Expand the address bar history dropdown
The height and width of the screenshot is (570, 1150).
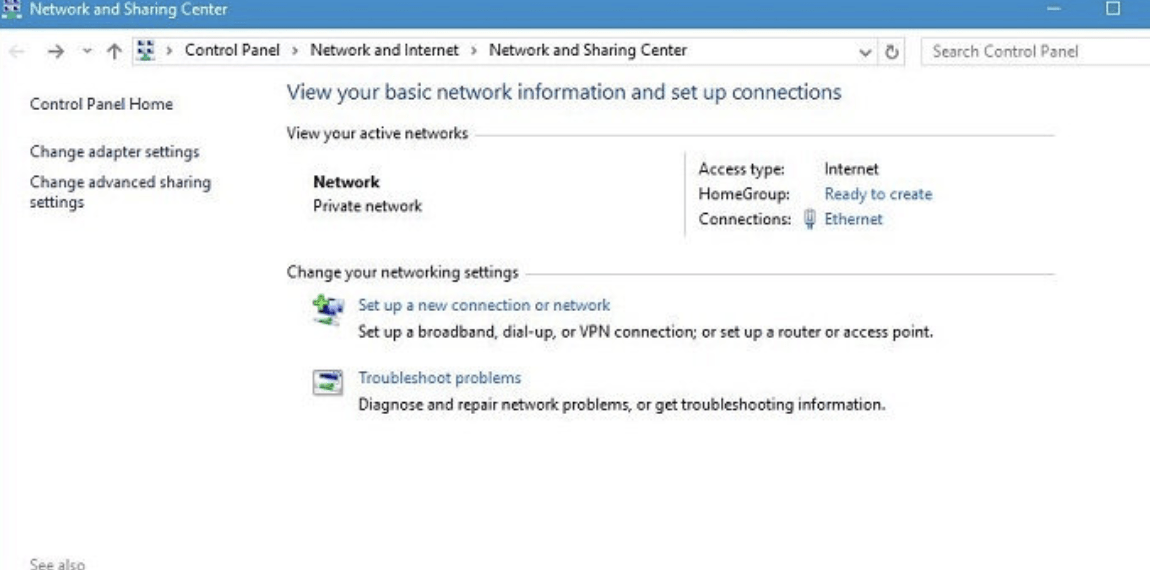(x=865, y=52)
